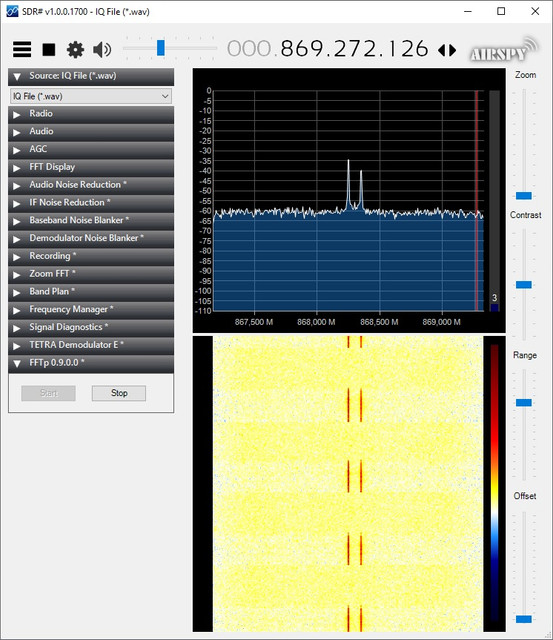Image resolution: width=553 pixels, height=640 pixels.
Task: Expand the IF Noise Reduction panel
Action: [x=91, y=203]
